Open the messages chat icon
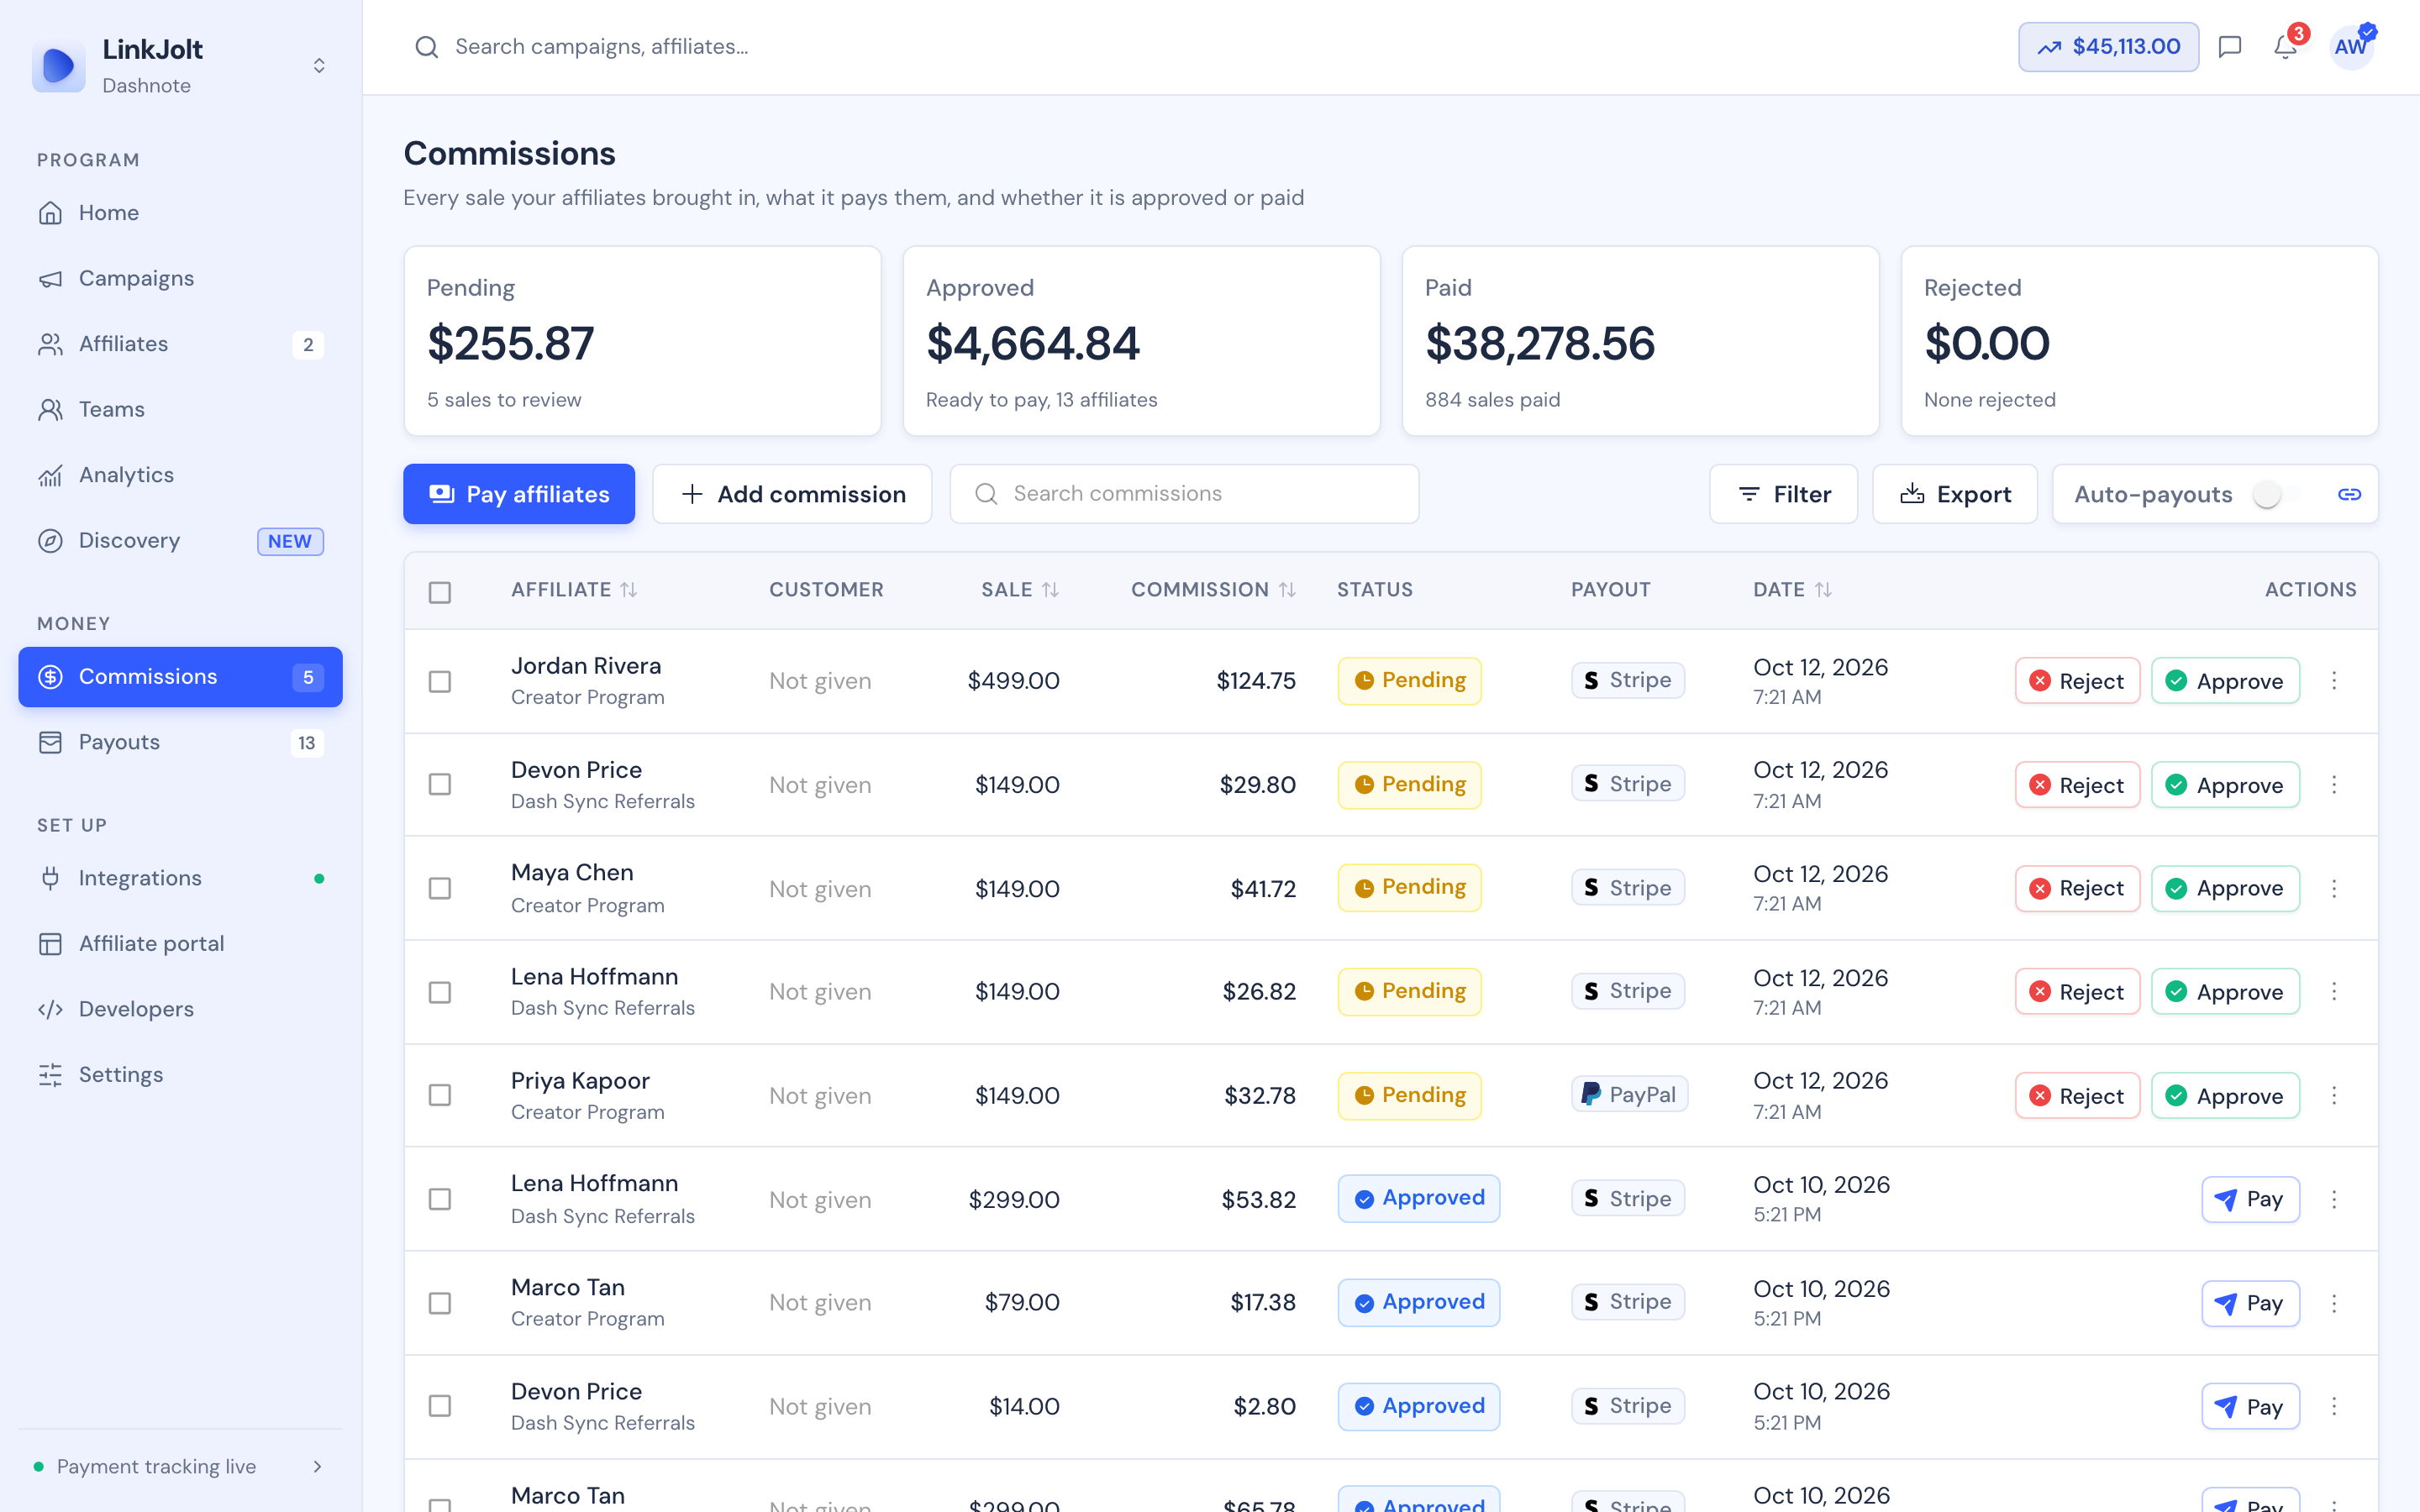 coord(2229,47)
